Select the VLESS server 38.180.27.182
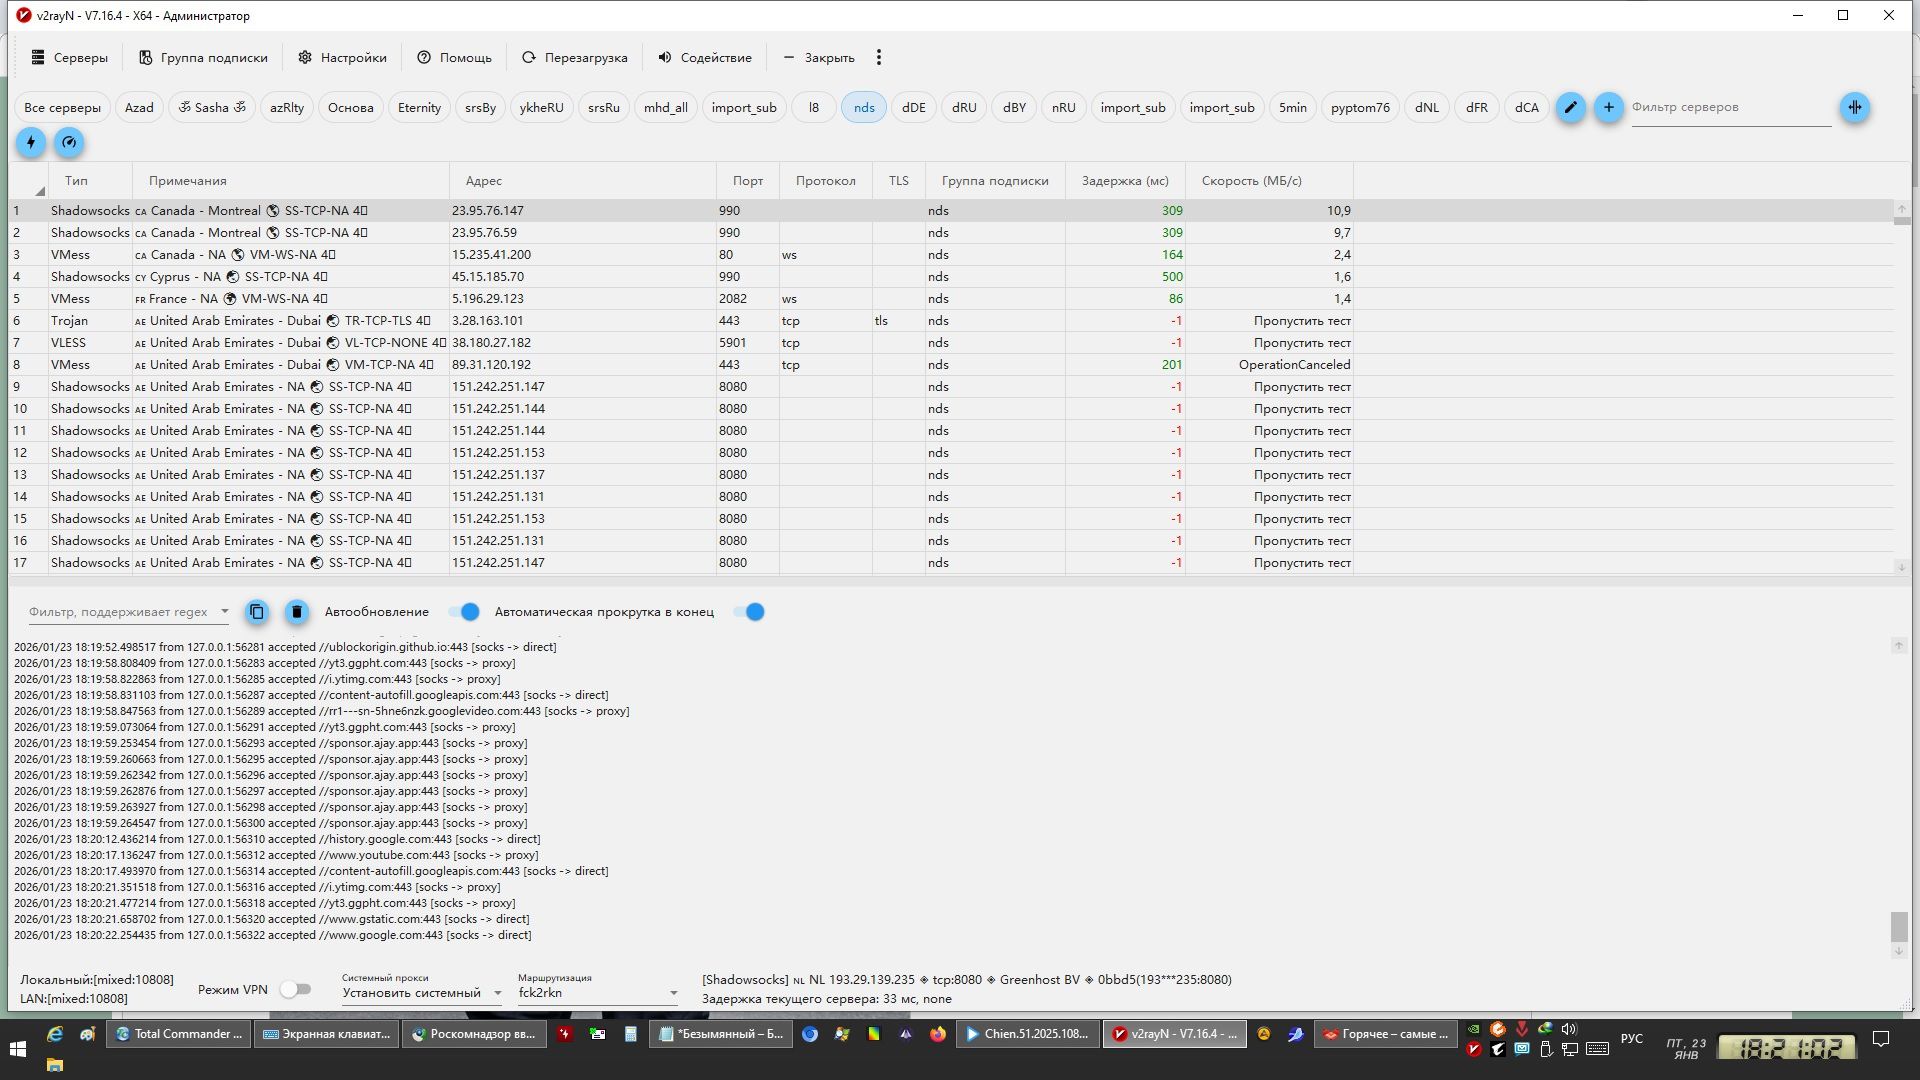 coord(951,343)
